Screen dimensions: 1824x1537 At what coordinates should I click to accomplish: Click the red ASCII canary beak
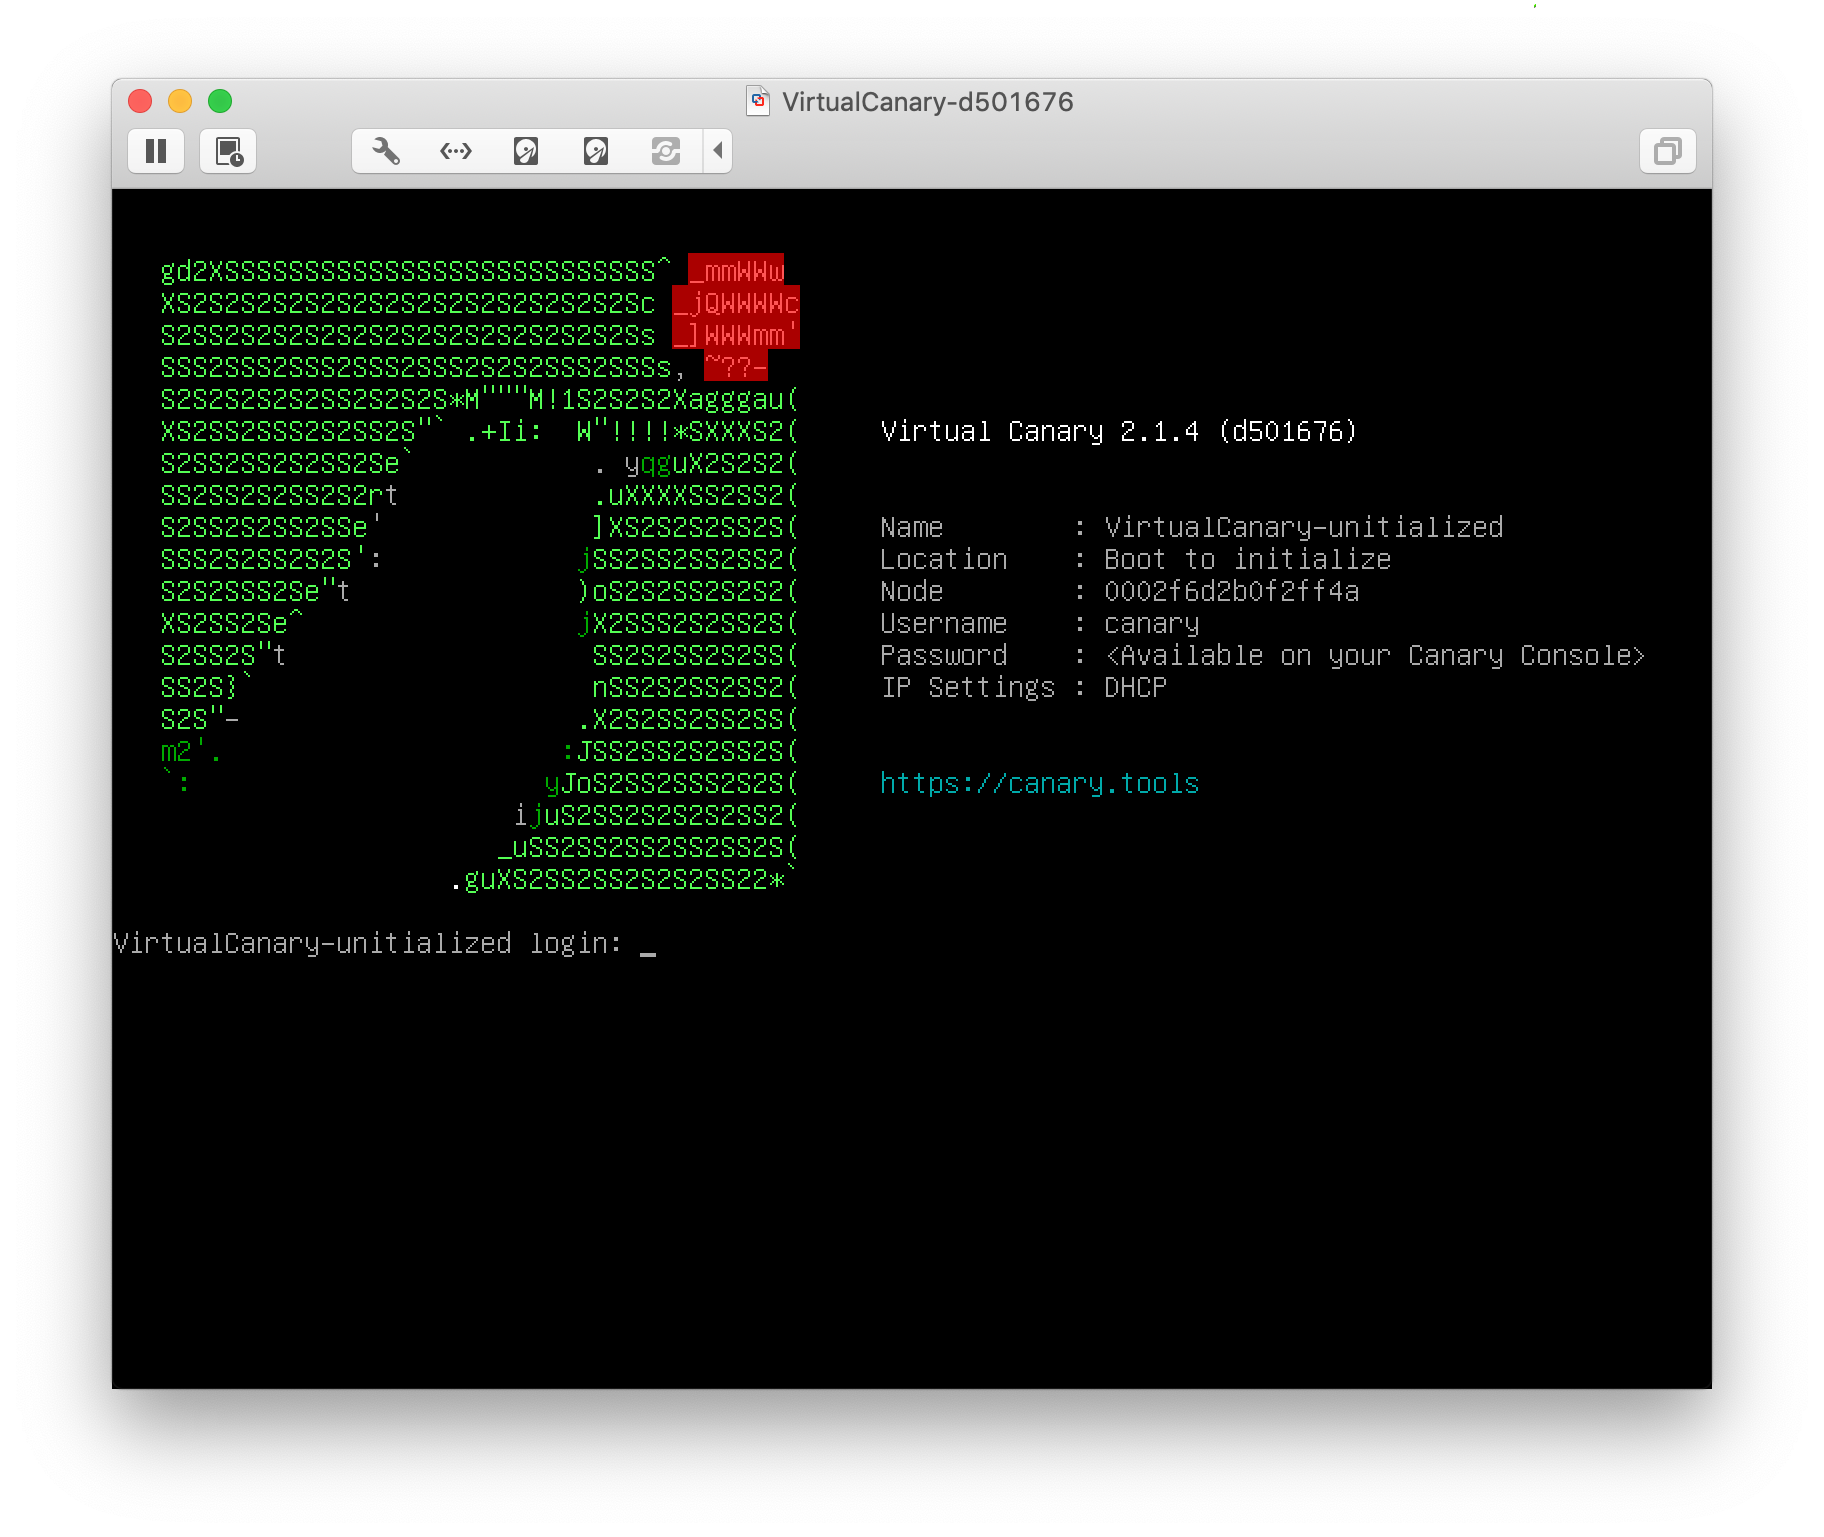pos(736,317)
